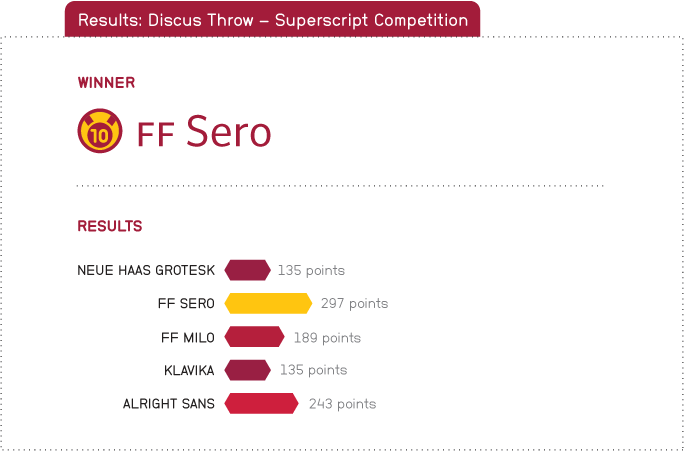This screenshot has width=685, height=451.
Task: Click the FF Milo red bar
Action: coord(254,337)
